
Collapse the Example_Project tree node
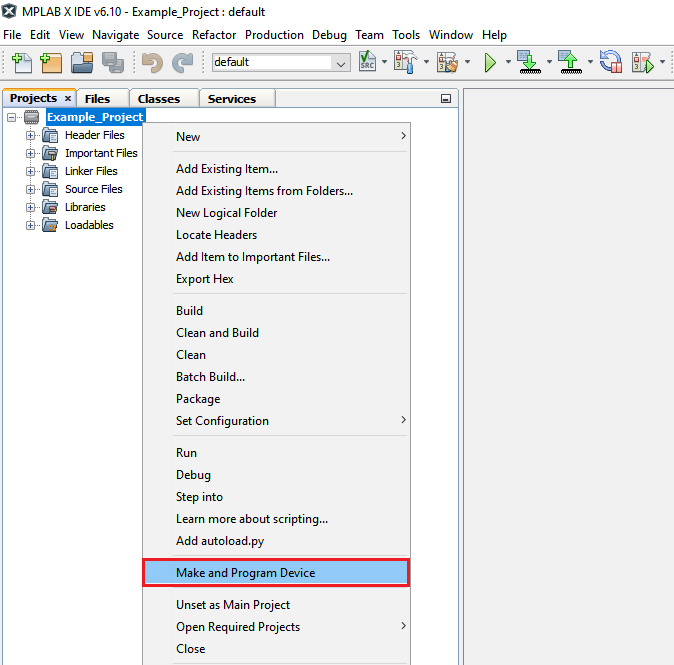(12, 117)
